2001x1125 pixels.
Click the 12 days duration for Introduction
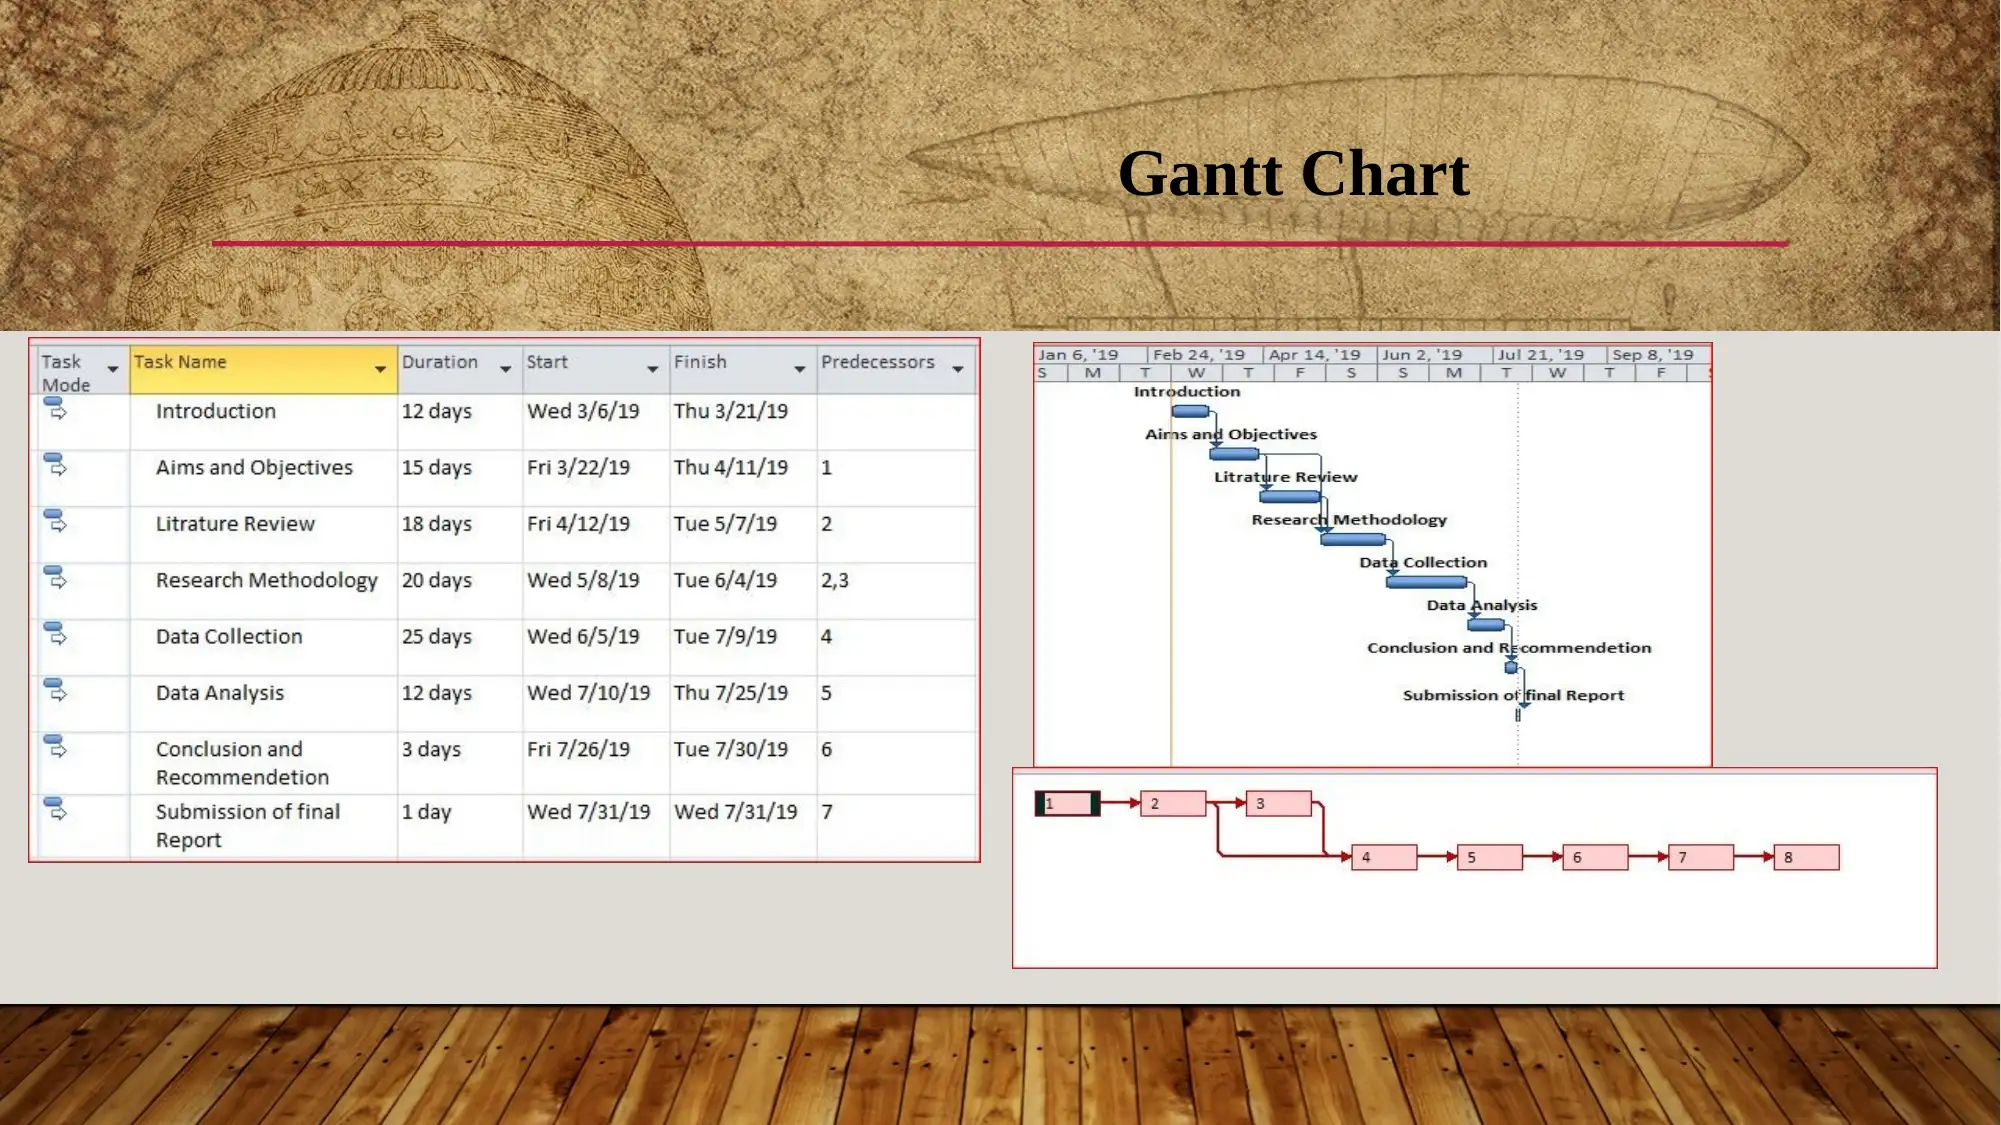click(x=460, y=421)
